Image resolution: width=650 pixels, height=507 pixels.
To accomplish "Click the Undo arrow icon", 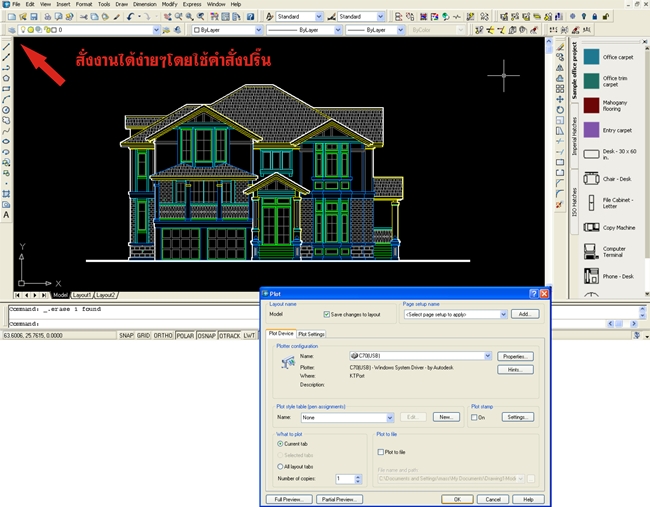I will click(130, 17).
